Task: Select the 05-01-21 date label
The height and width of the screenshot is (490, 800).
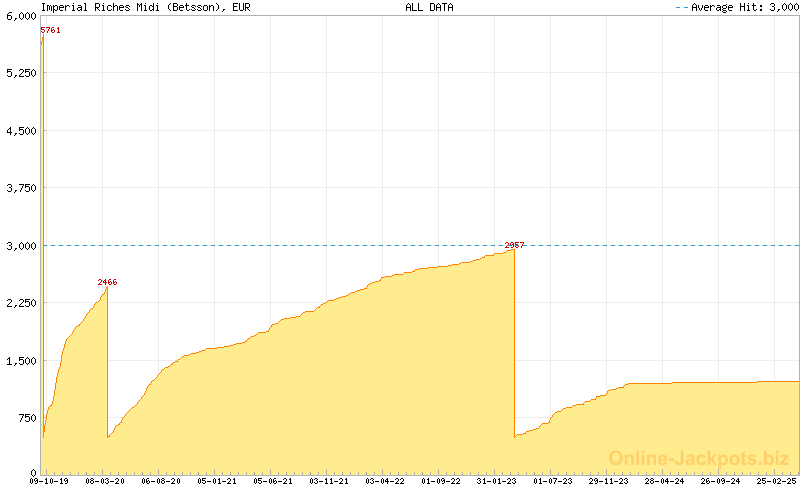Action: tap(219, 481)
